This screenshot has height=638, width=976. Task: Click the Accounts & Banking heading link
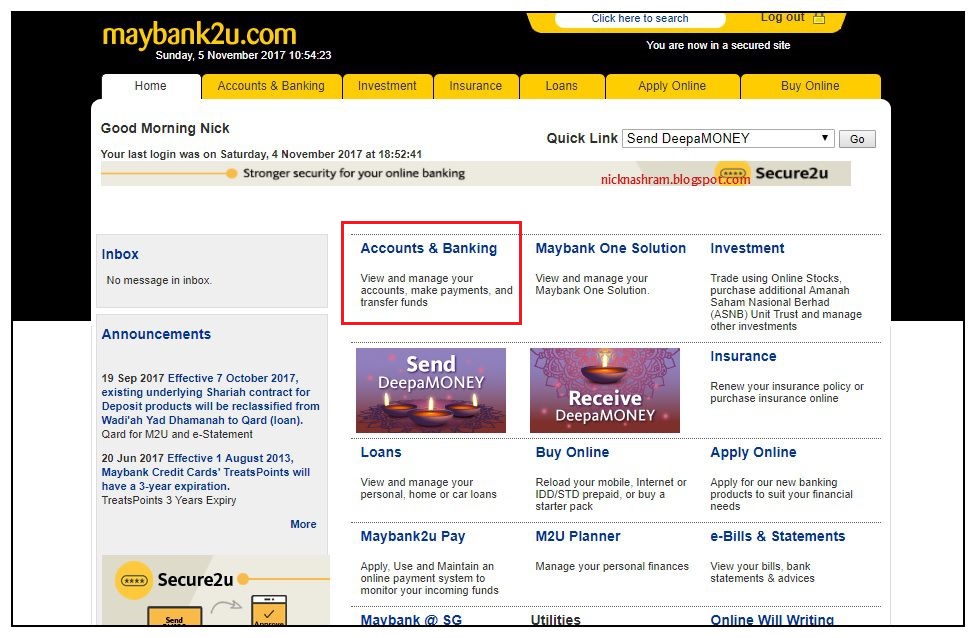[x=429, y=248]
